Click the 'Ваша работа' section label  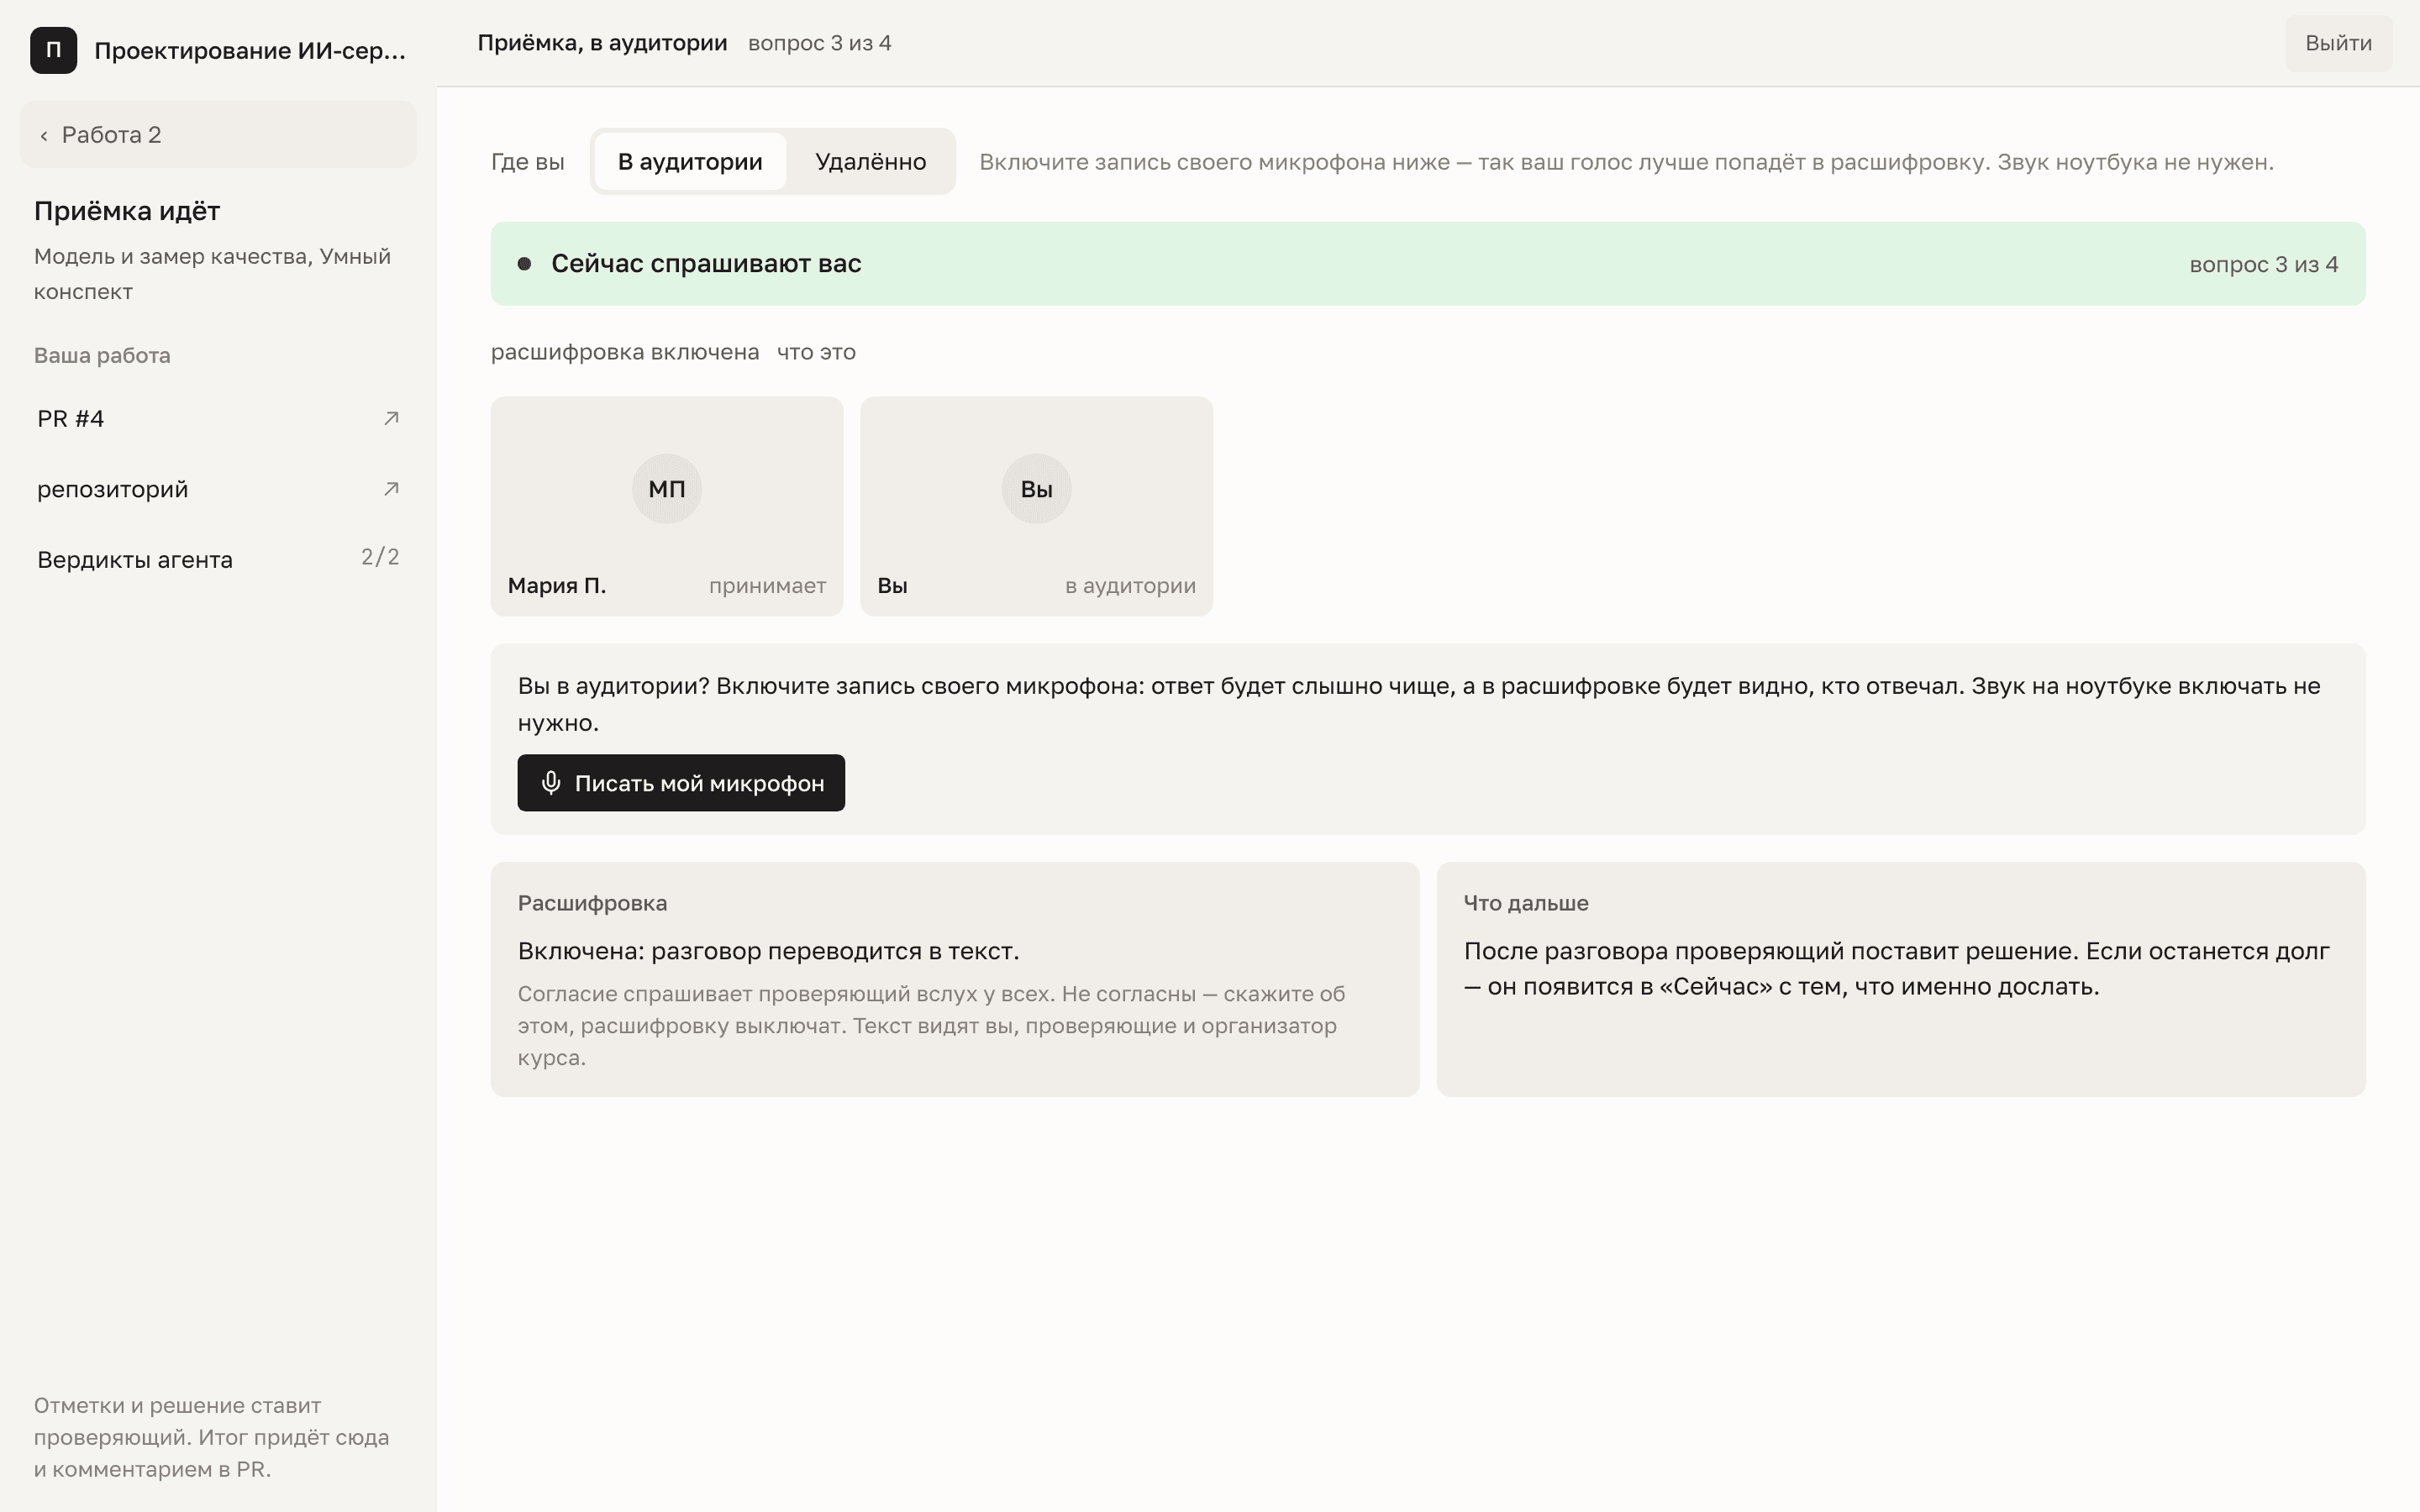(102, 355)
